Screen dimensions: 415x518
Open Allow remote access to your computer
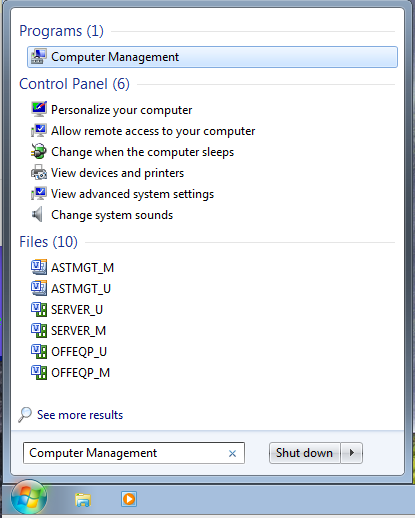click(153, 131)
